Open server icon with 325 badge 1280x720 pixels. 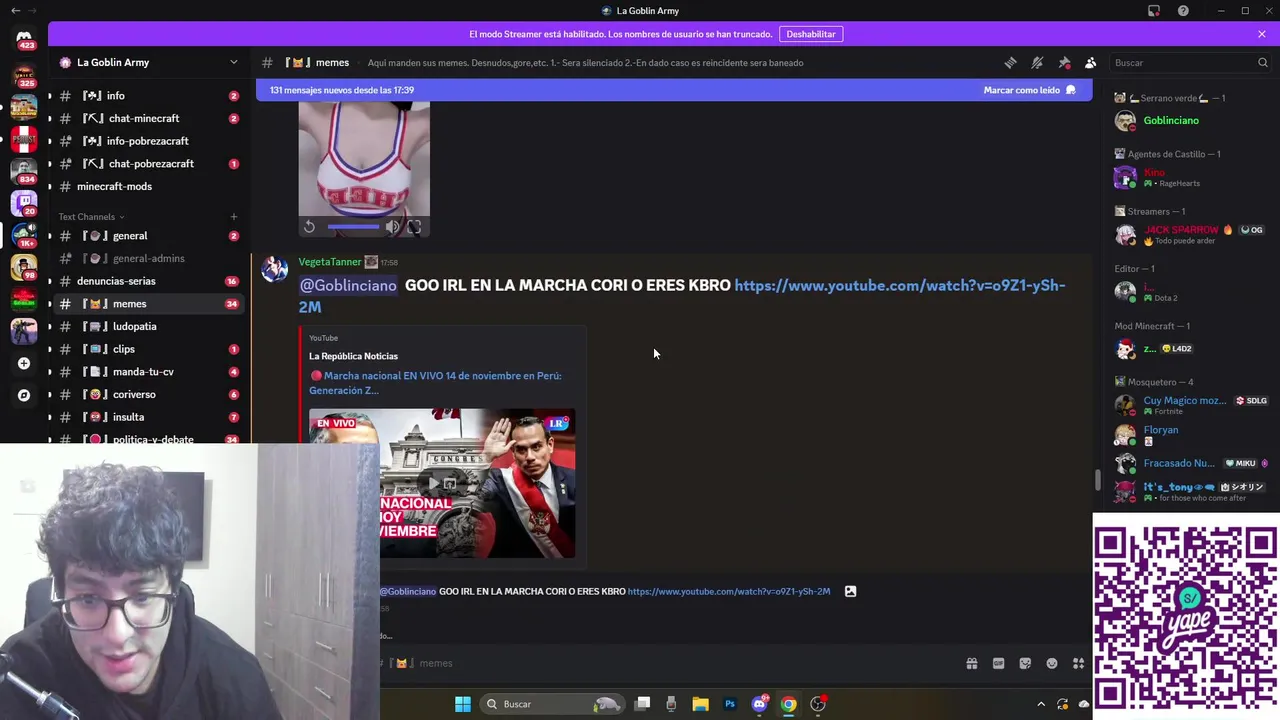click(24, 76)
